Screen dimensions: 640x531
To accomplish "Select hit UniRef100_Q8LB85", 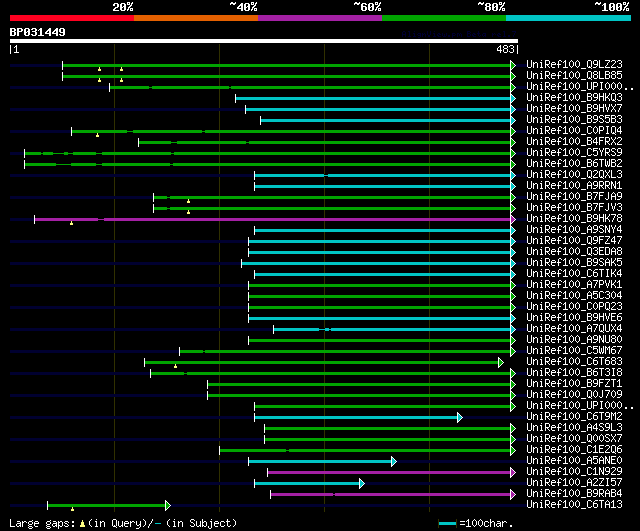I will pos(574,76).
